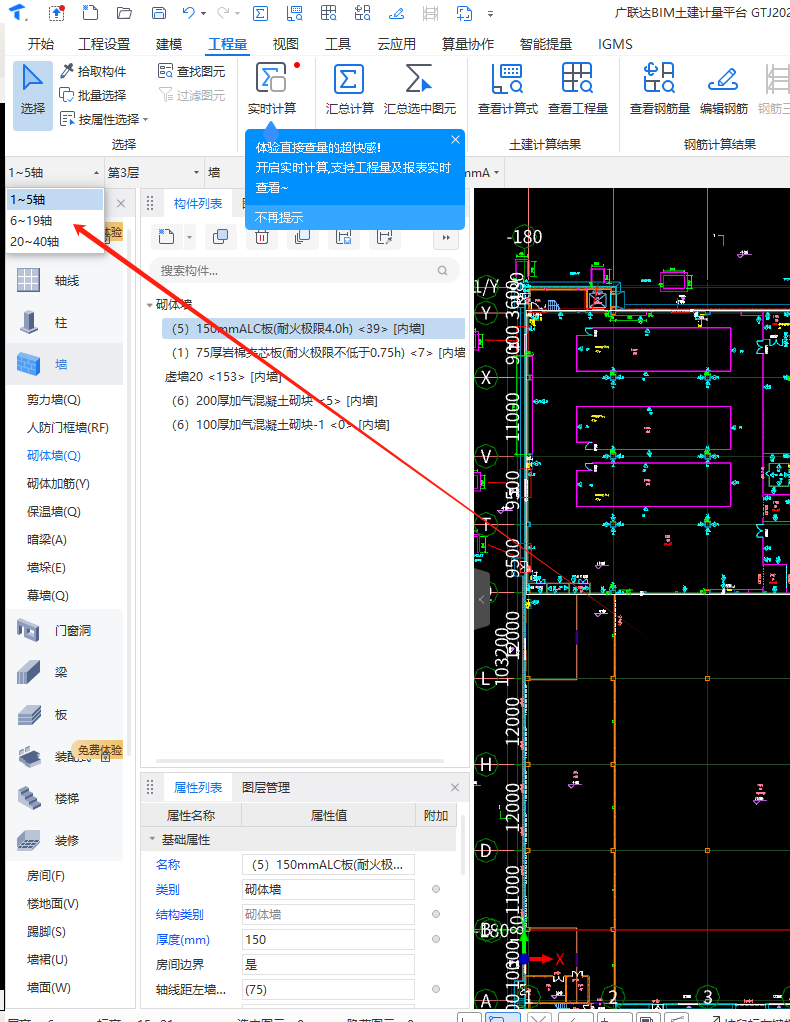Click the Undo arrow icon
This screenshot has height=1022, width=790.
[x=188, y=12]
